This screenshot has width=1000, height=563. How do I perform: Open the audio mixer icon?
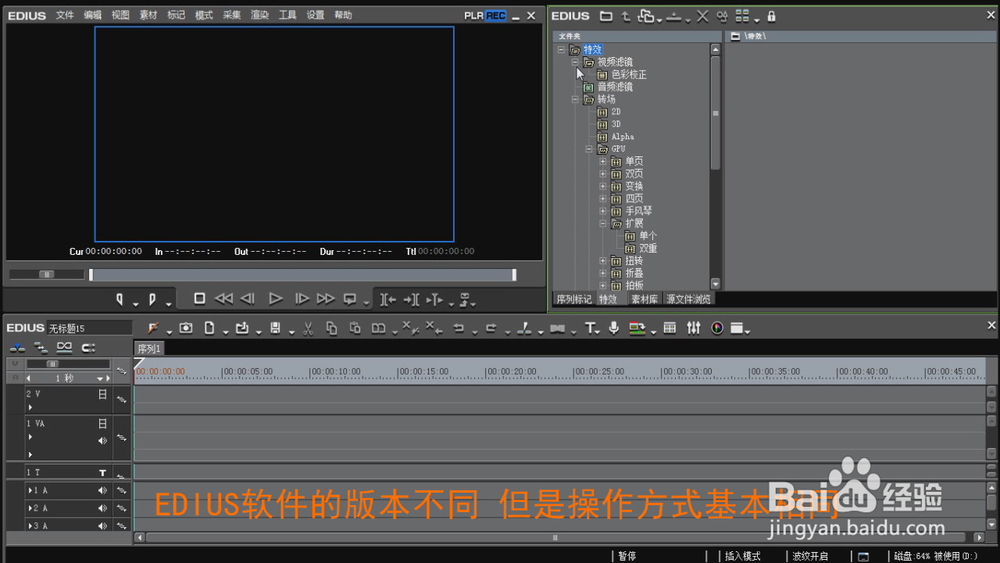pos(693,328)
